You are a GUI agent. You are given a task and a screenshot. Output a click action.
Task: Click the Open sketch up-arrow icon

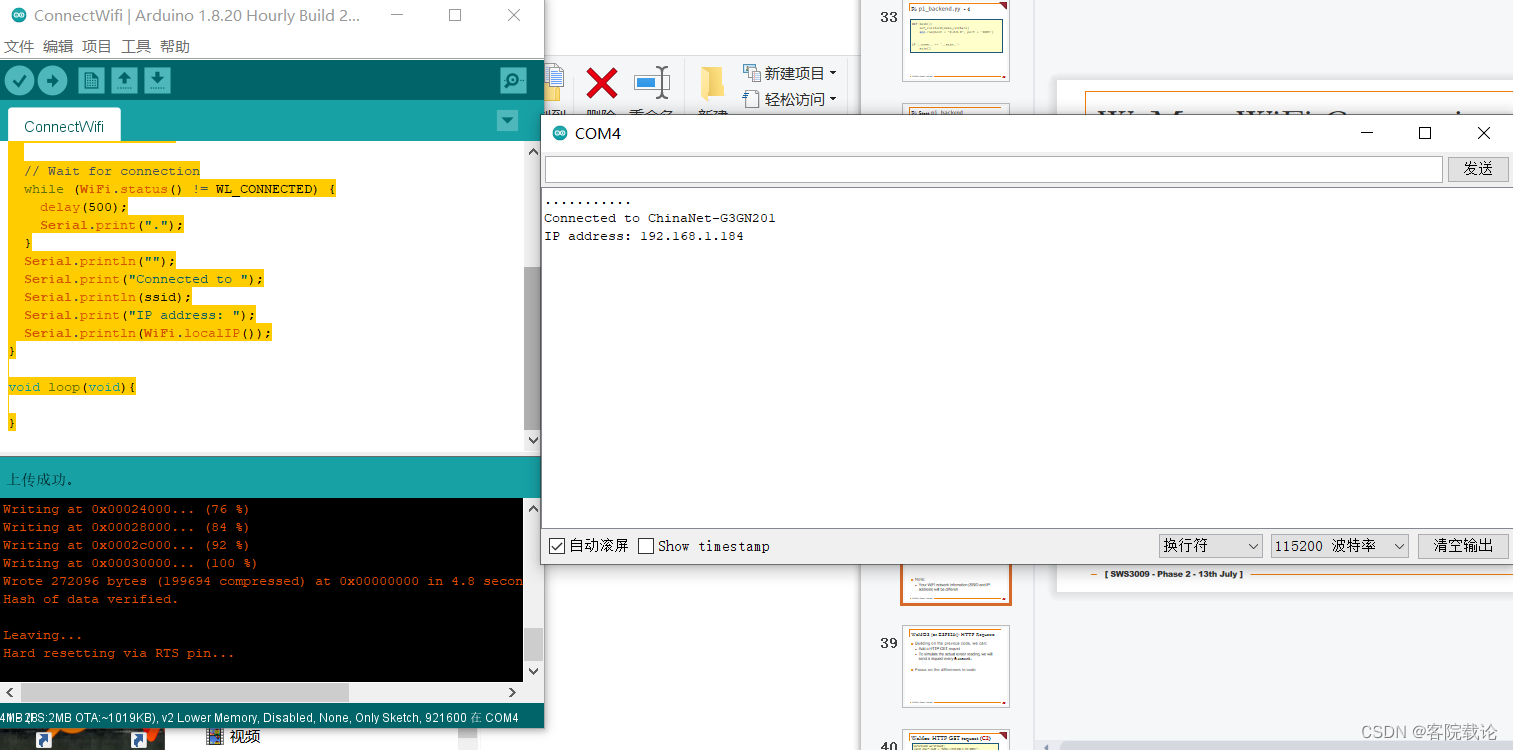(124, 81)
